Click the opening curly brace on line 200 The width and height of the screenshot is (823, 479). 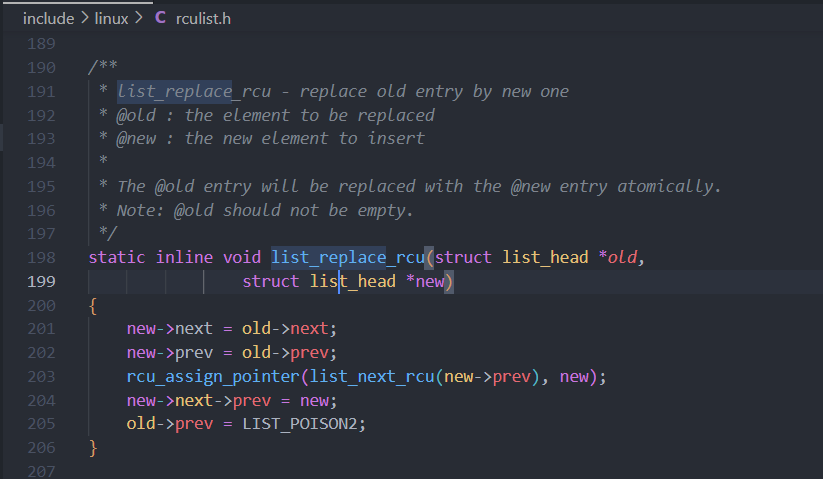coord(93,305)
